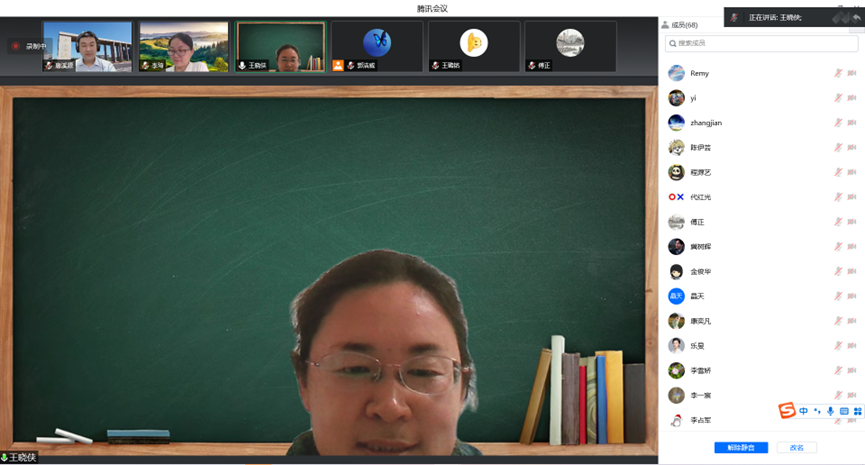This screenshot has width=865, height=465.
Task: Select the 王晓侠 video thumbnail with green border
Action: click(280, 46)
